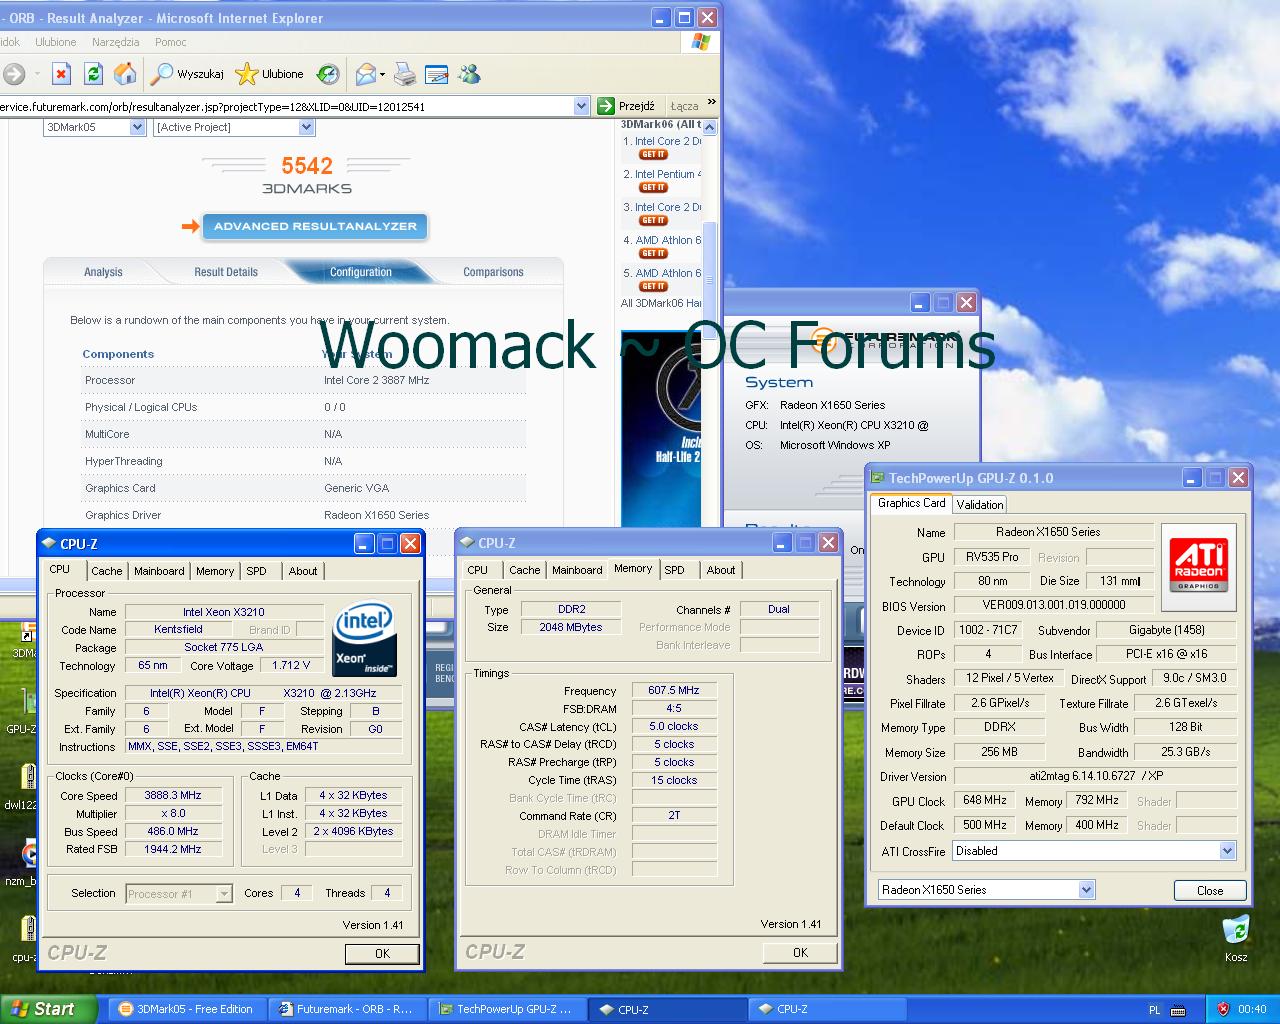Open Cache tab in left CPU-Z window
The width and height of the screenshot is (1280, 1024).
[x=107, y=571]
